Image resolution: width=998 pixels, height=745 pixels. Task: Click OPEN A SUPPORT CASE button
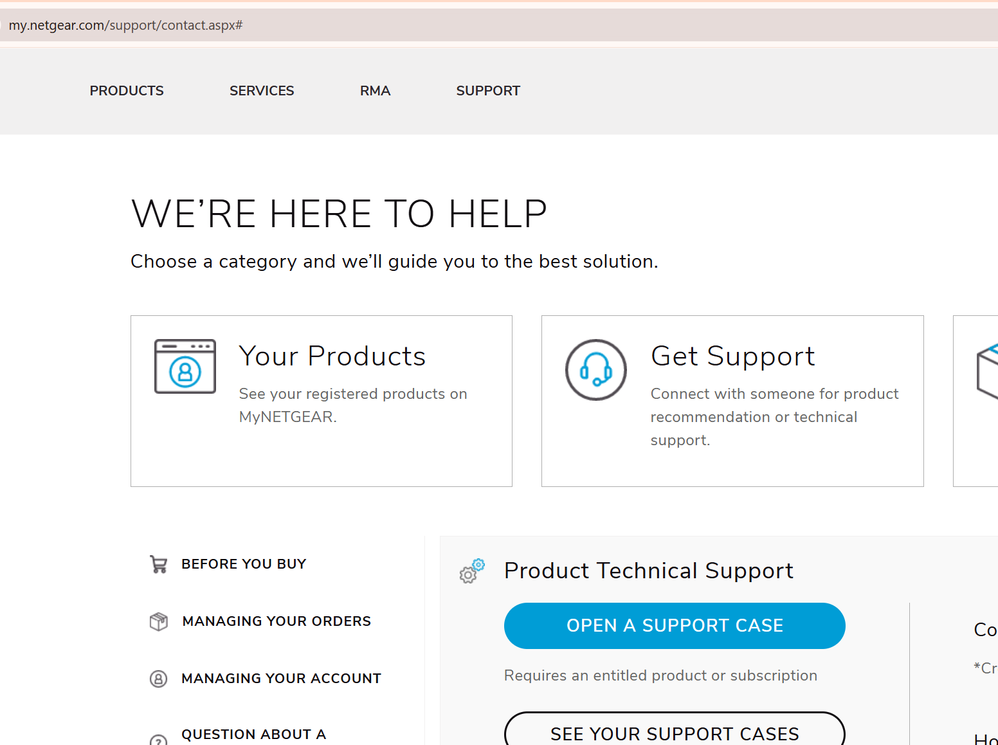pyautogui.click(x=675, y=626)
